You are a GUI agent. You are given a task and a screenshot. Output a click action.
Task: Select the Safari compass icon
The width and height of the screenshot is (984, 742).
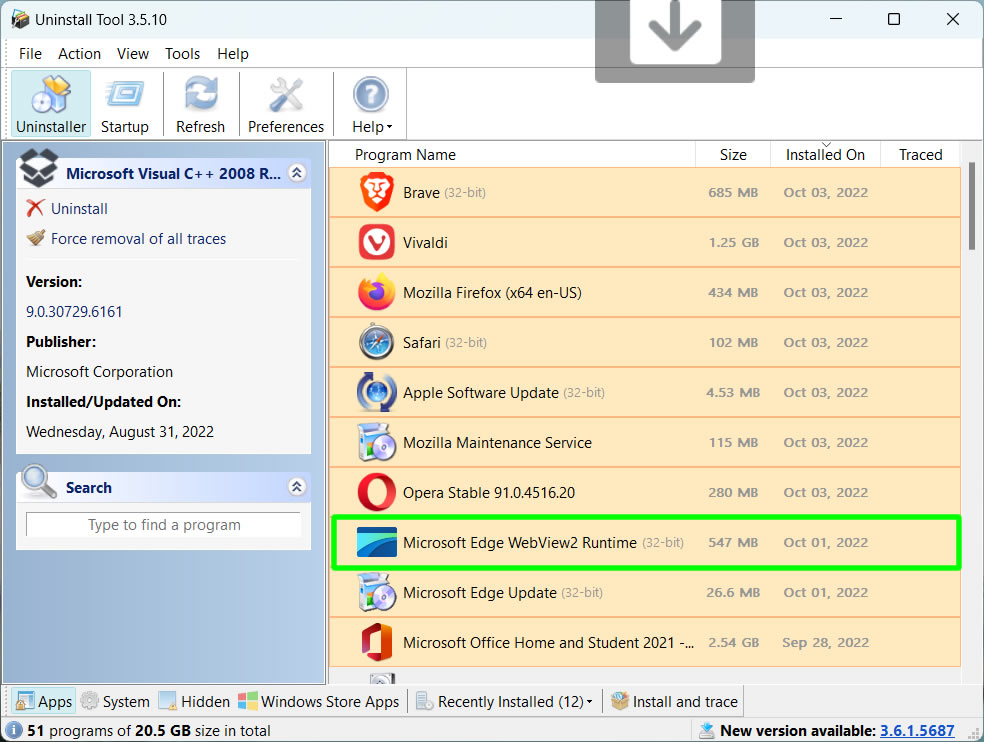377,342
